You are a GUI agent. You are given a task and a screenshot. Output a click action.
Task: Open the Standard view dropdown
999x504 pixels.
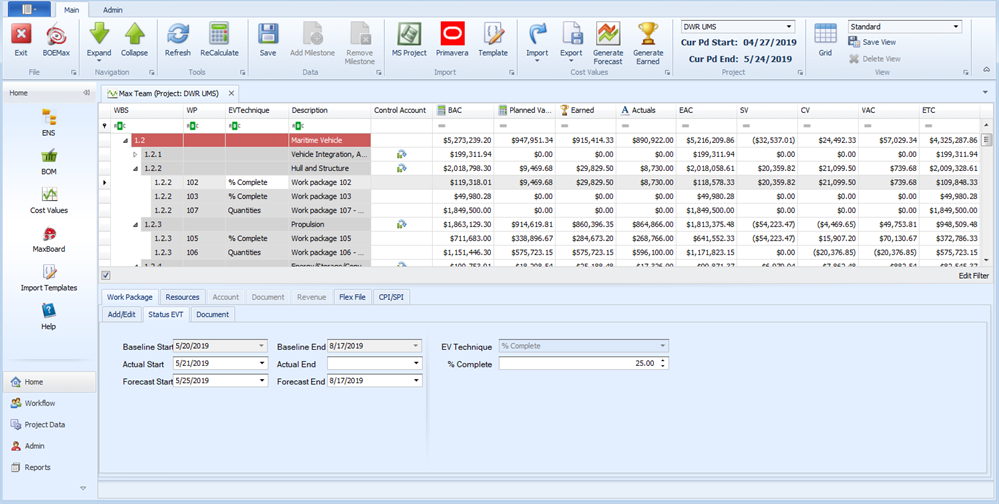coord(956,26)
